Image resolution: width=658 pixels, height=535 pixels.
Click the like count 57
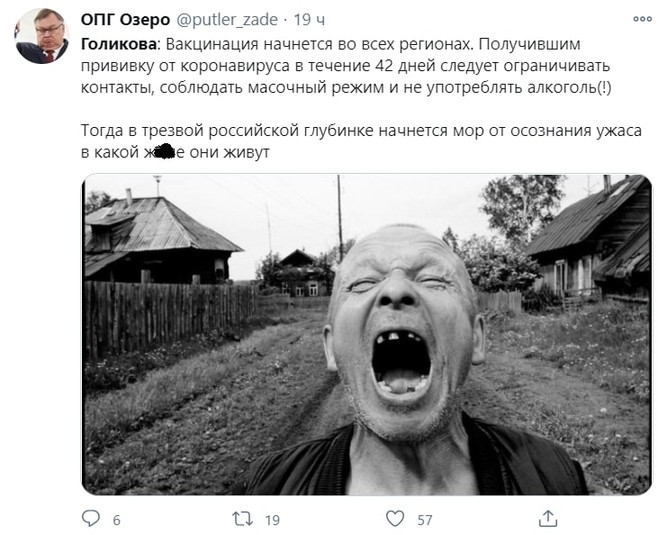pos(425,520)
